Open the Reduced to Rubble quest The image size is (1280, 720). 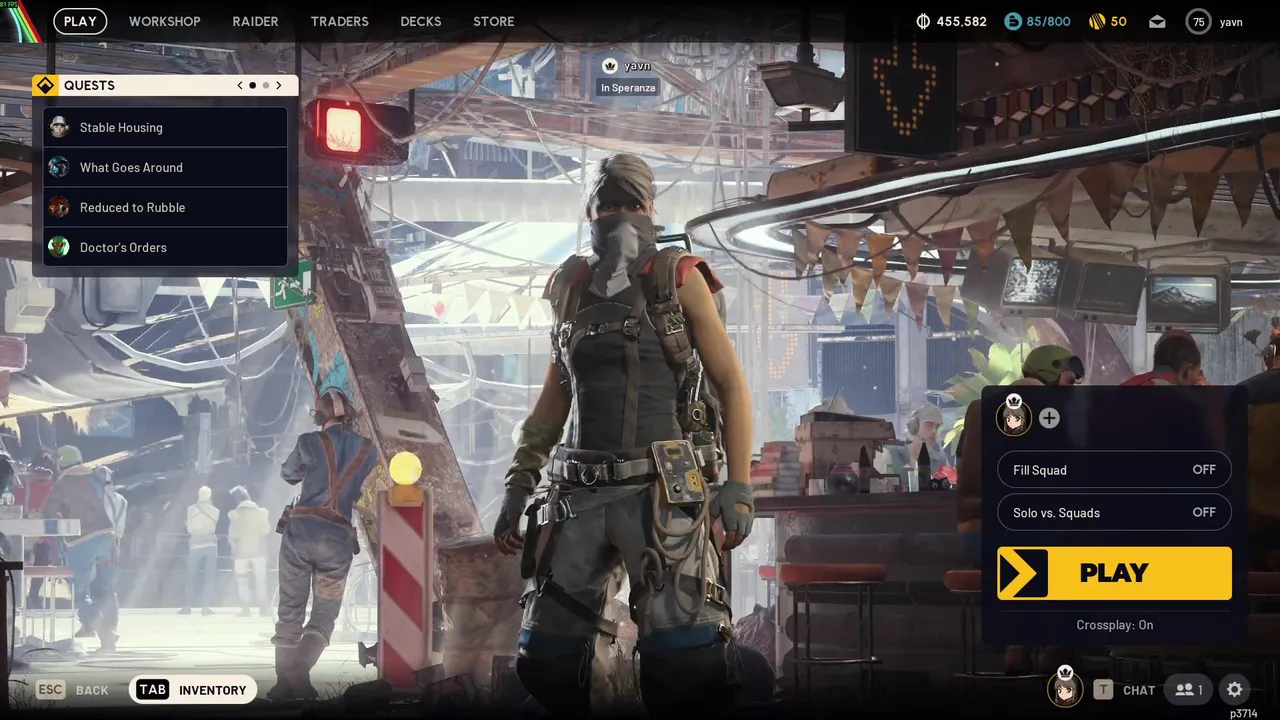[x=165, y=207]
